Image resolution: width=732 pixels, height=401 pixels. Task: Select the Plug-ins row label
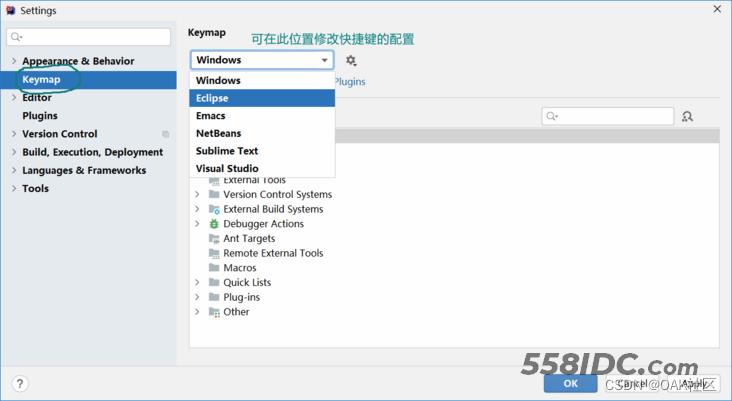pos(241,297)
